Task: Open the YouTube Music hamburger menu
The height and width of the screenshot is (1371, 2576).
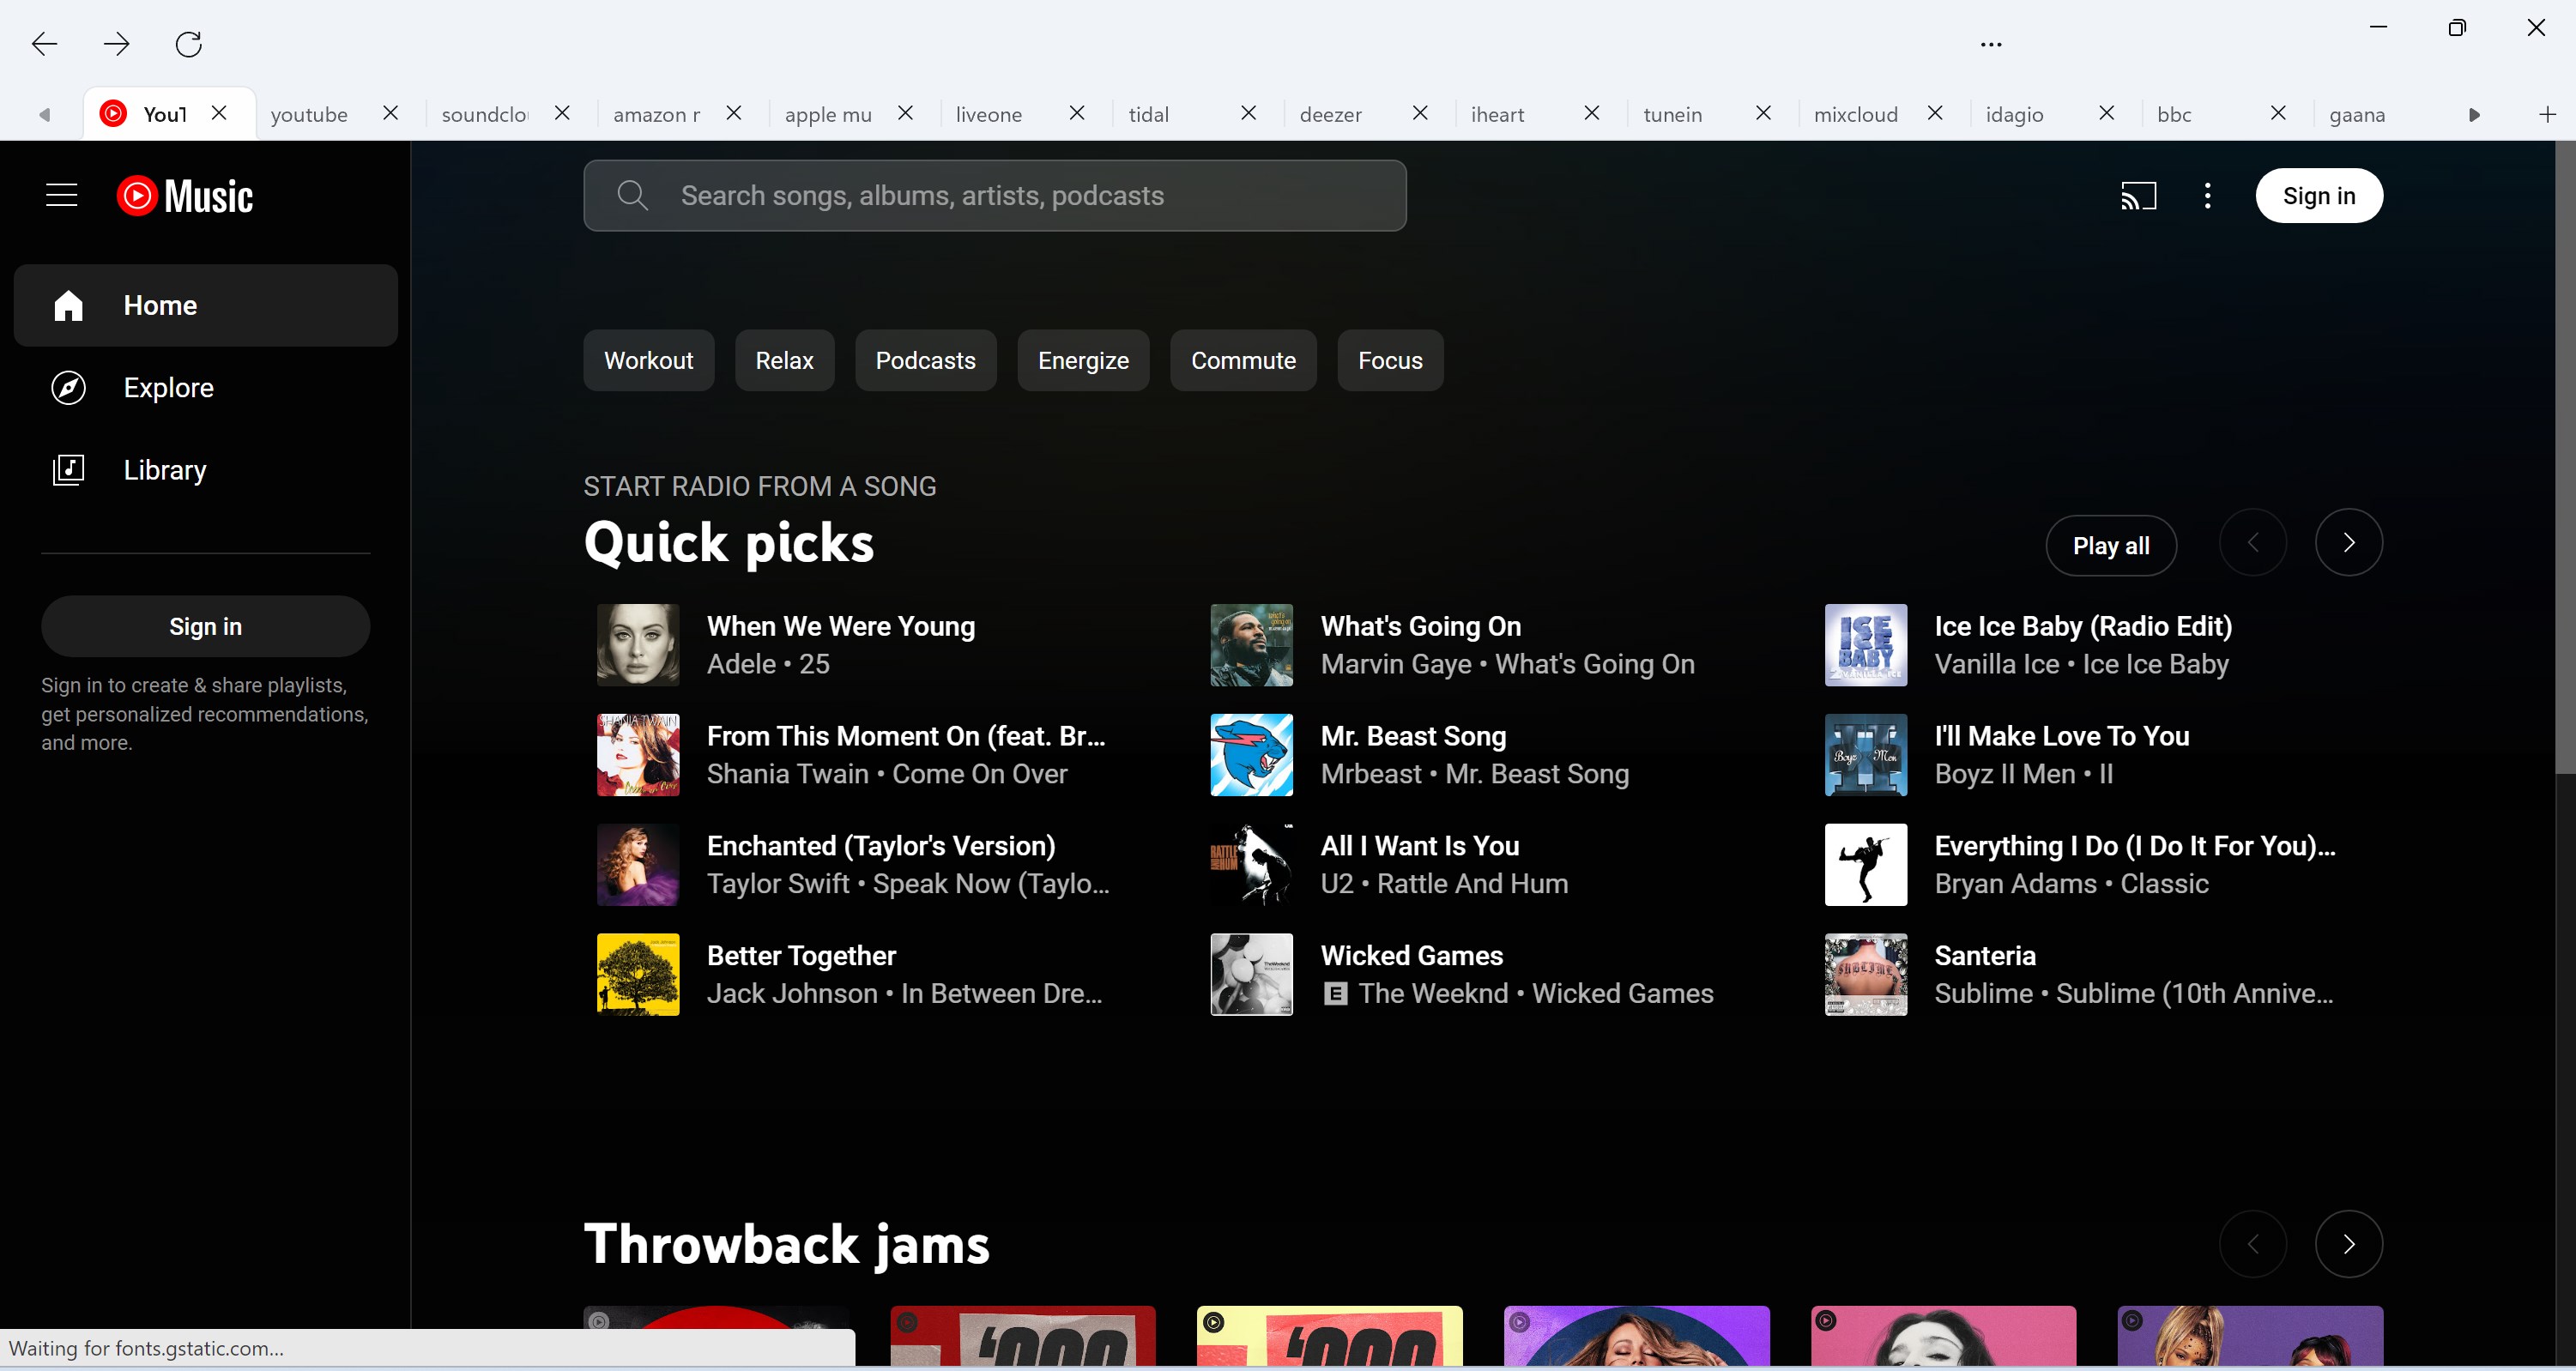Action: coord(61,195)
